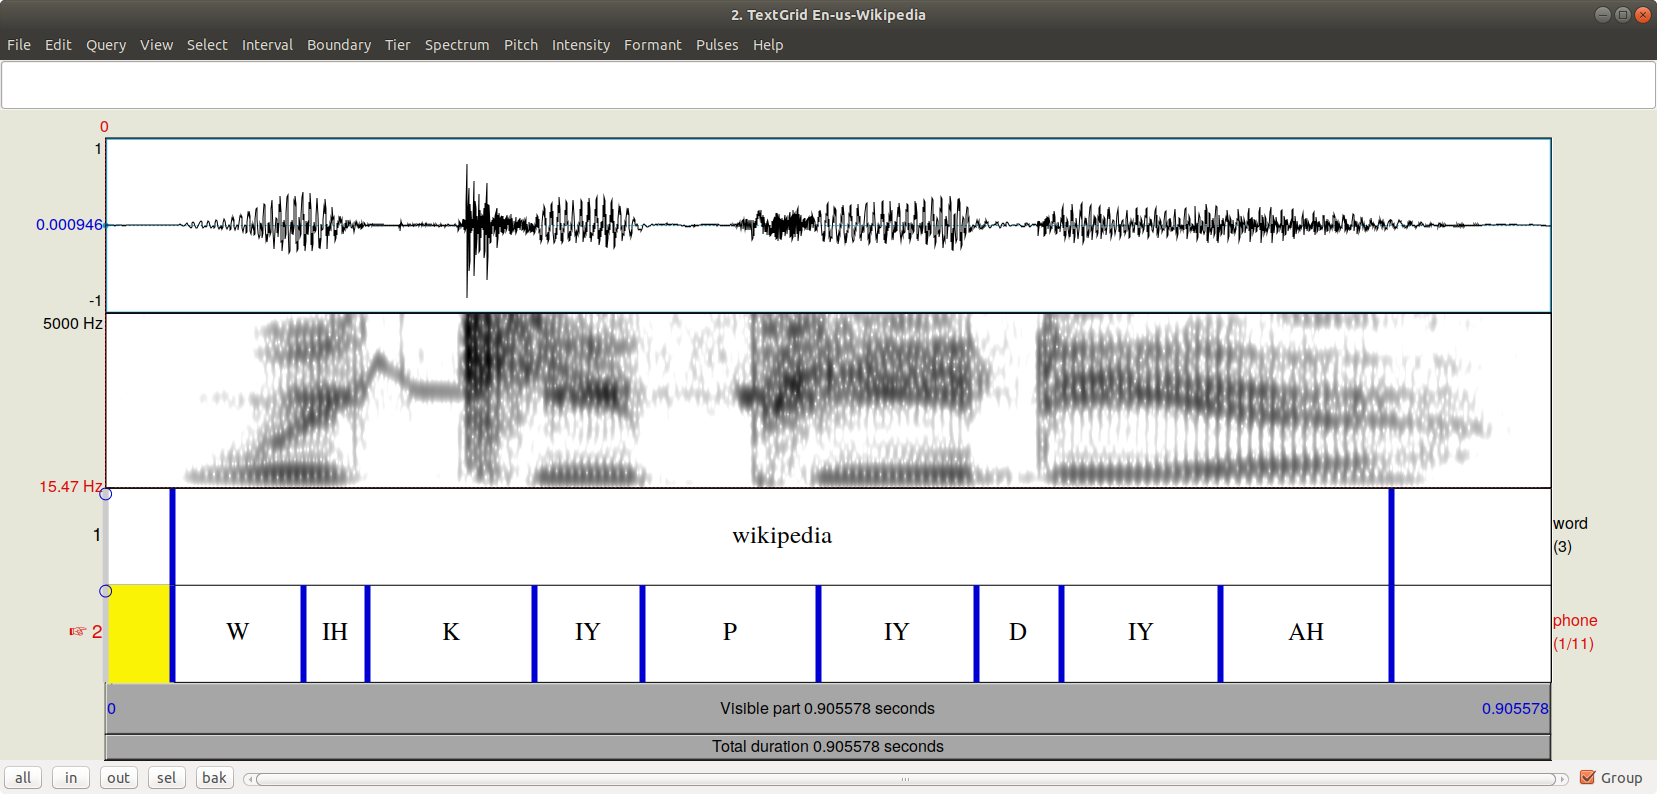This screenshot has width=1657, height=794.
Task: Select the 'wikipedia' word interval
Action: [781, 536]
